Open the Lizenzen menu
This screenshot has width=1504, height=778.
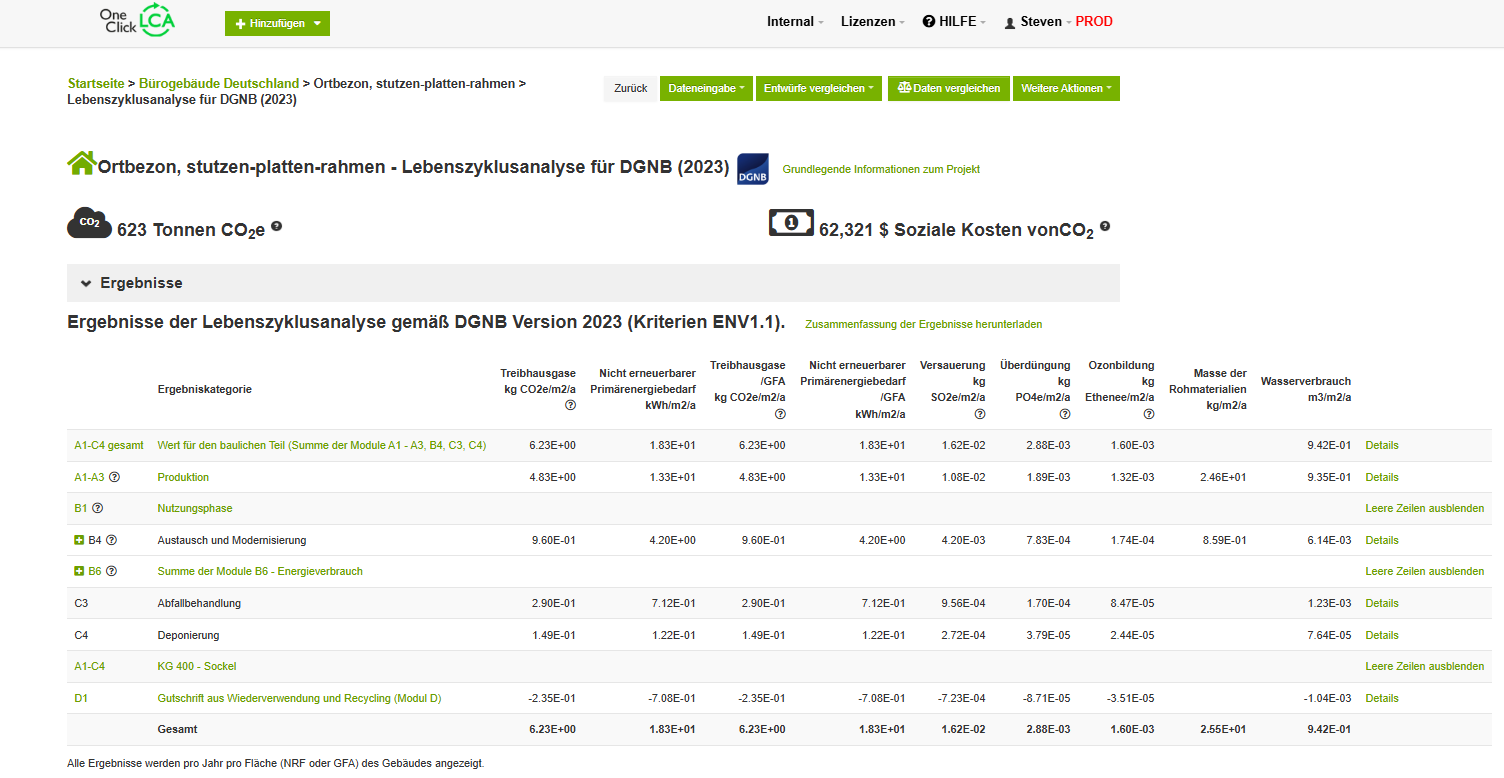click(x=872, y=22)
